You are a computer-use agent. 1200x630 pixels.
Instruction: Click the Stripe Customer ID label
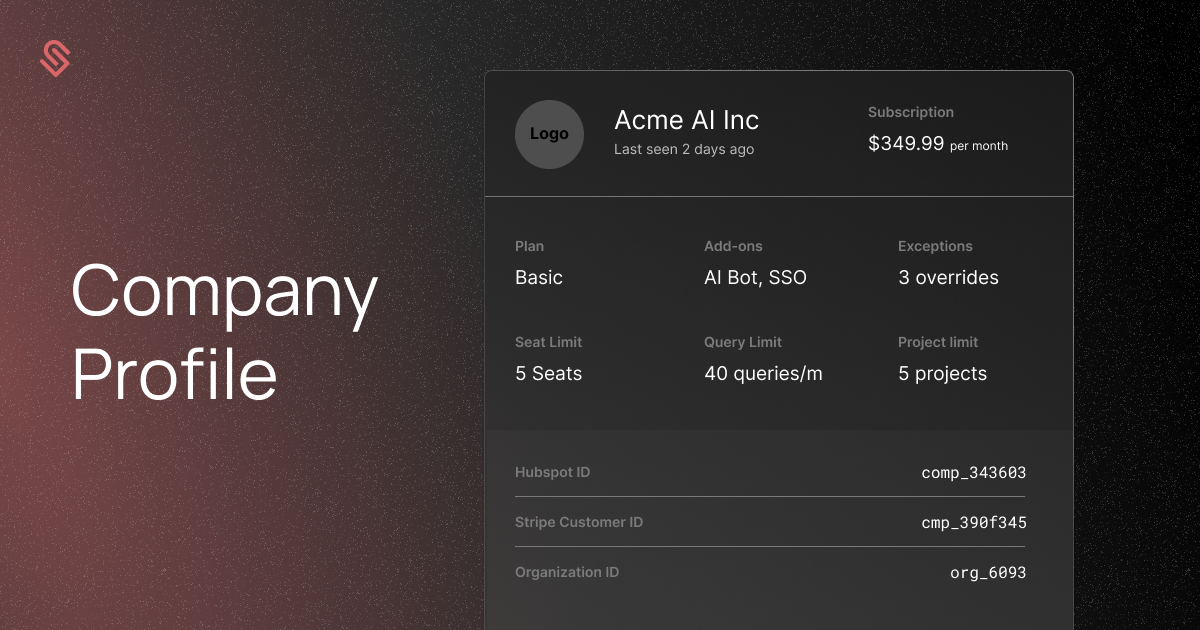[x=579, y=522]
